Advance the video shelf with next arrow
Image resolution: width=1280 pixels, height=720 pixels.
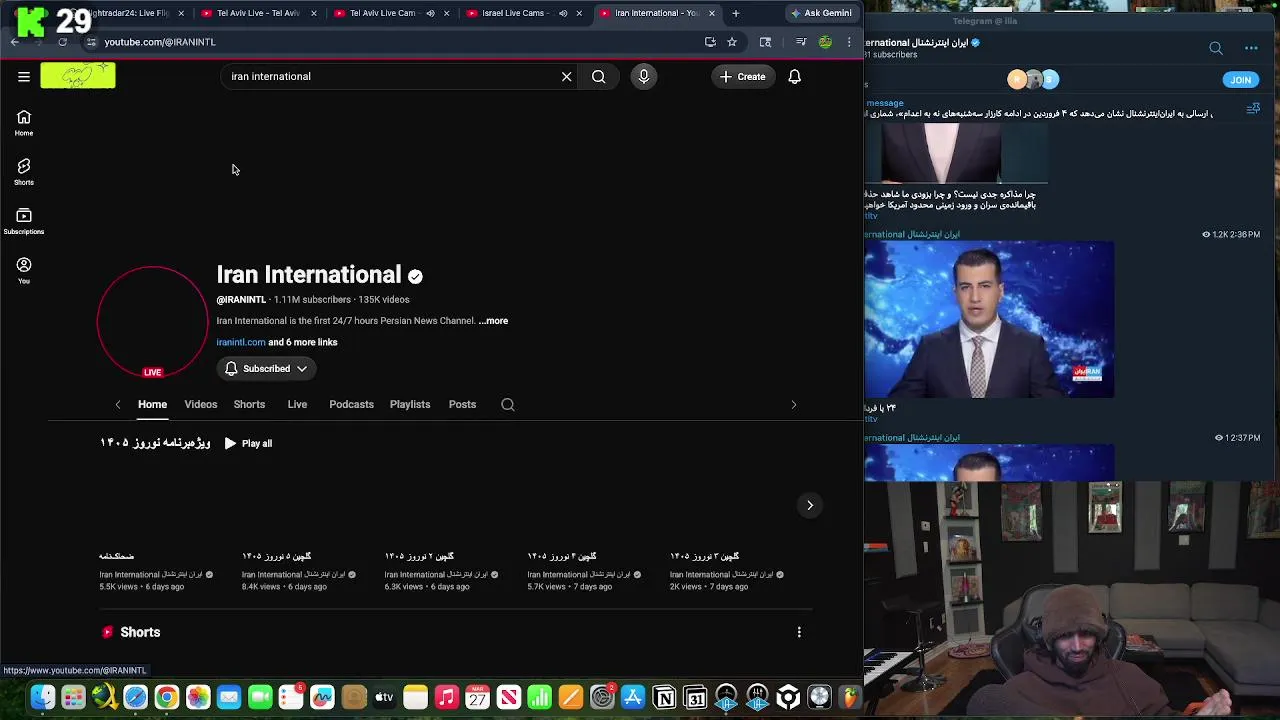[x=810, y=505]
